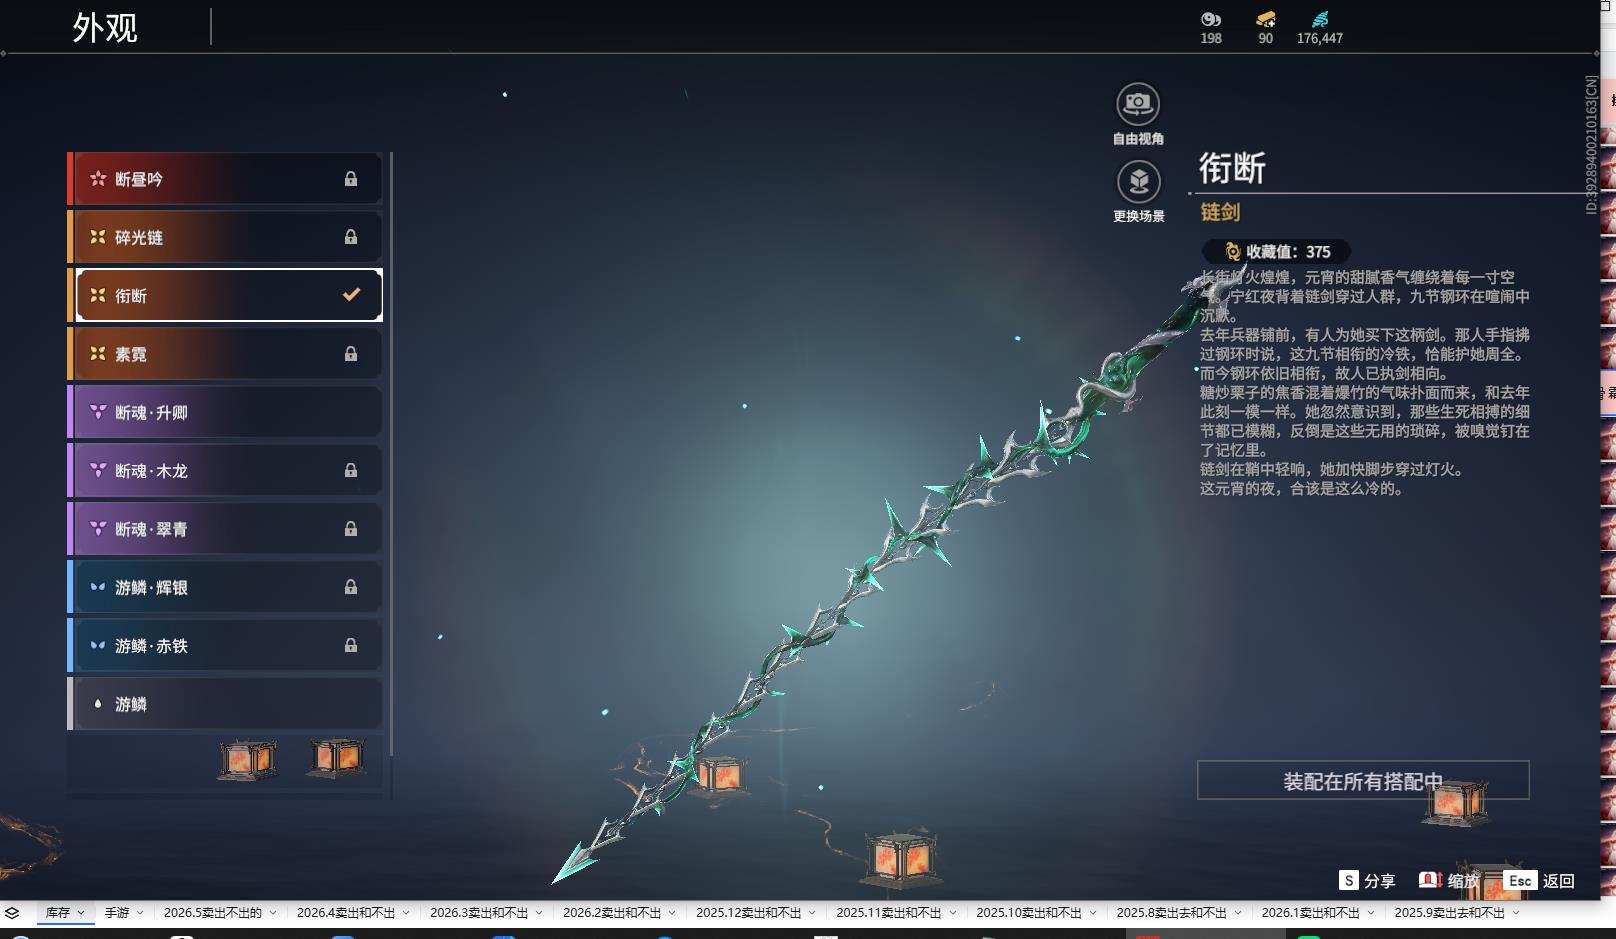The image size is (1616, 939).
Task: Open the dropdown arrow on 手游 sheet tab
Action: [x=140, y=913]
